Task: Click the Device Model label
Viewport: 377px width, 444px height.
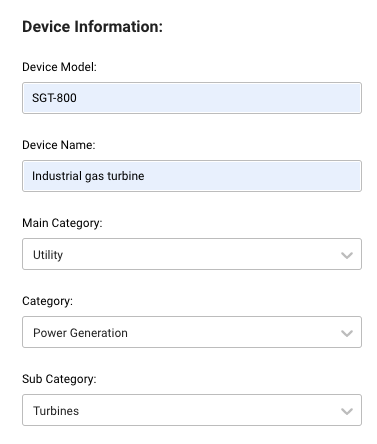Action: pyautogui.click(x=59, y=67)
